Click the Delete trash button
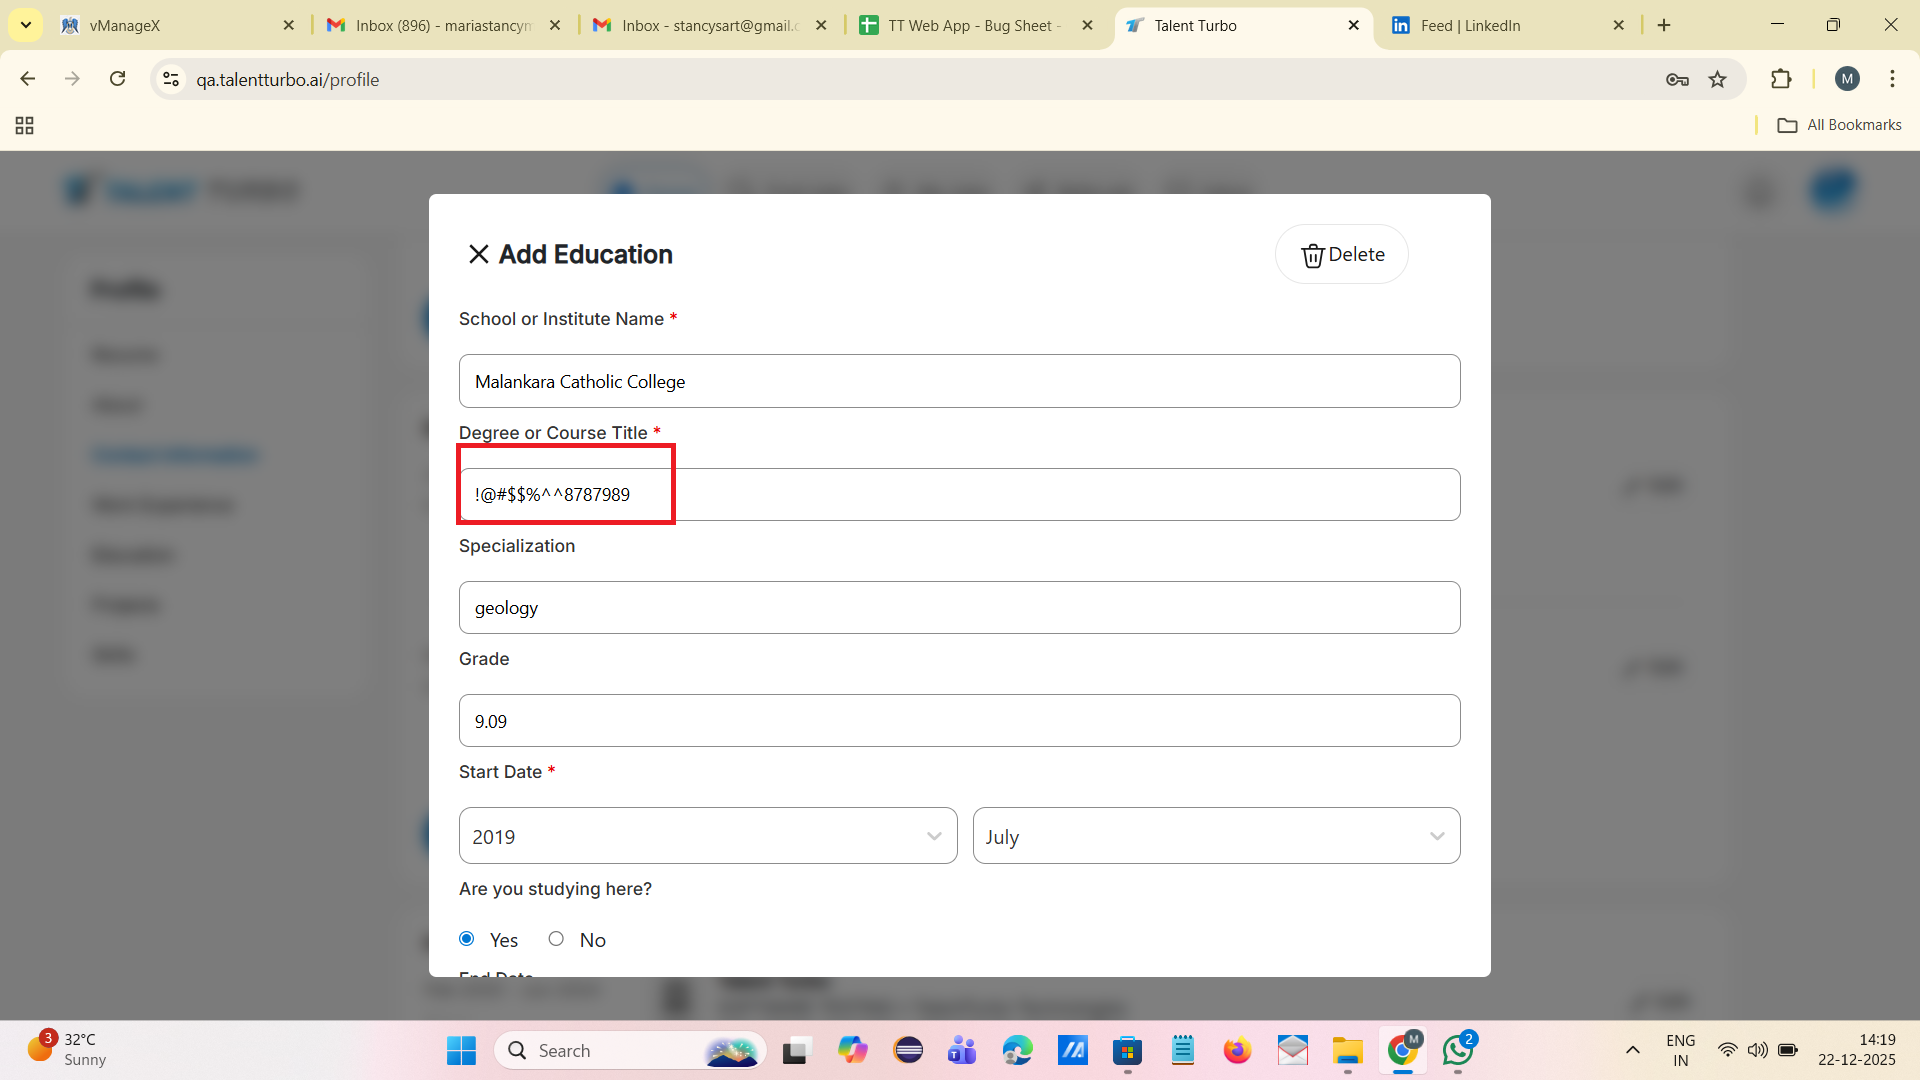Screen dimensions: 1920x1080 (1341, 255)
